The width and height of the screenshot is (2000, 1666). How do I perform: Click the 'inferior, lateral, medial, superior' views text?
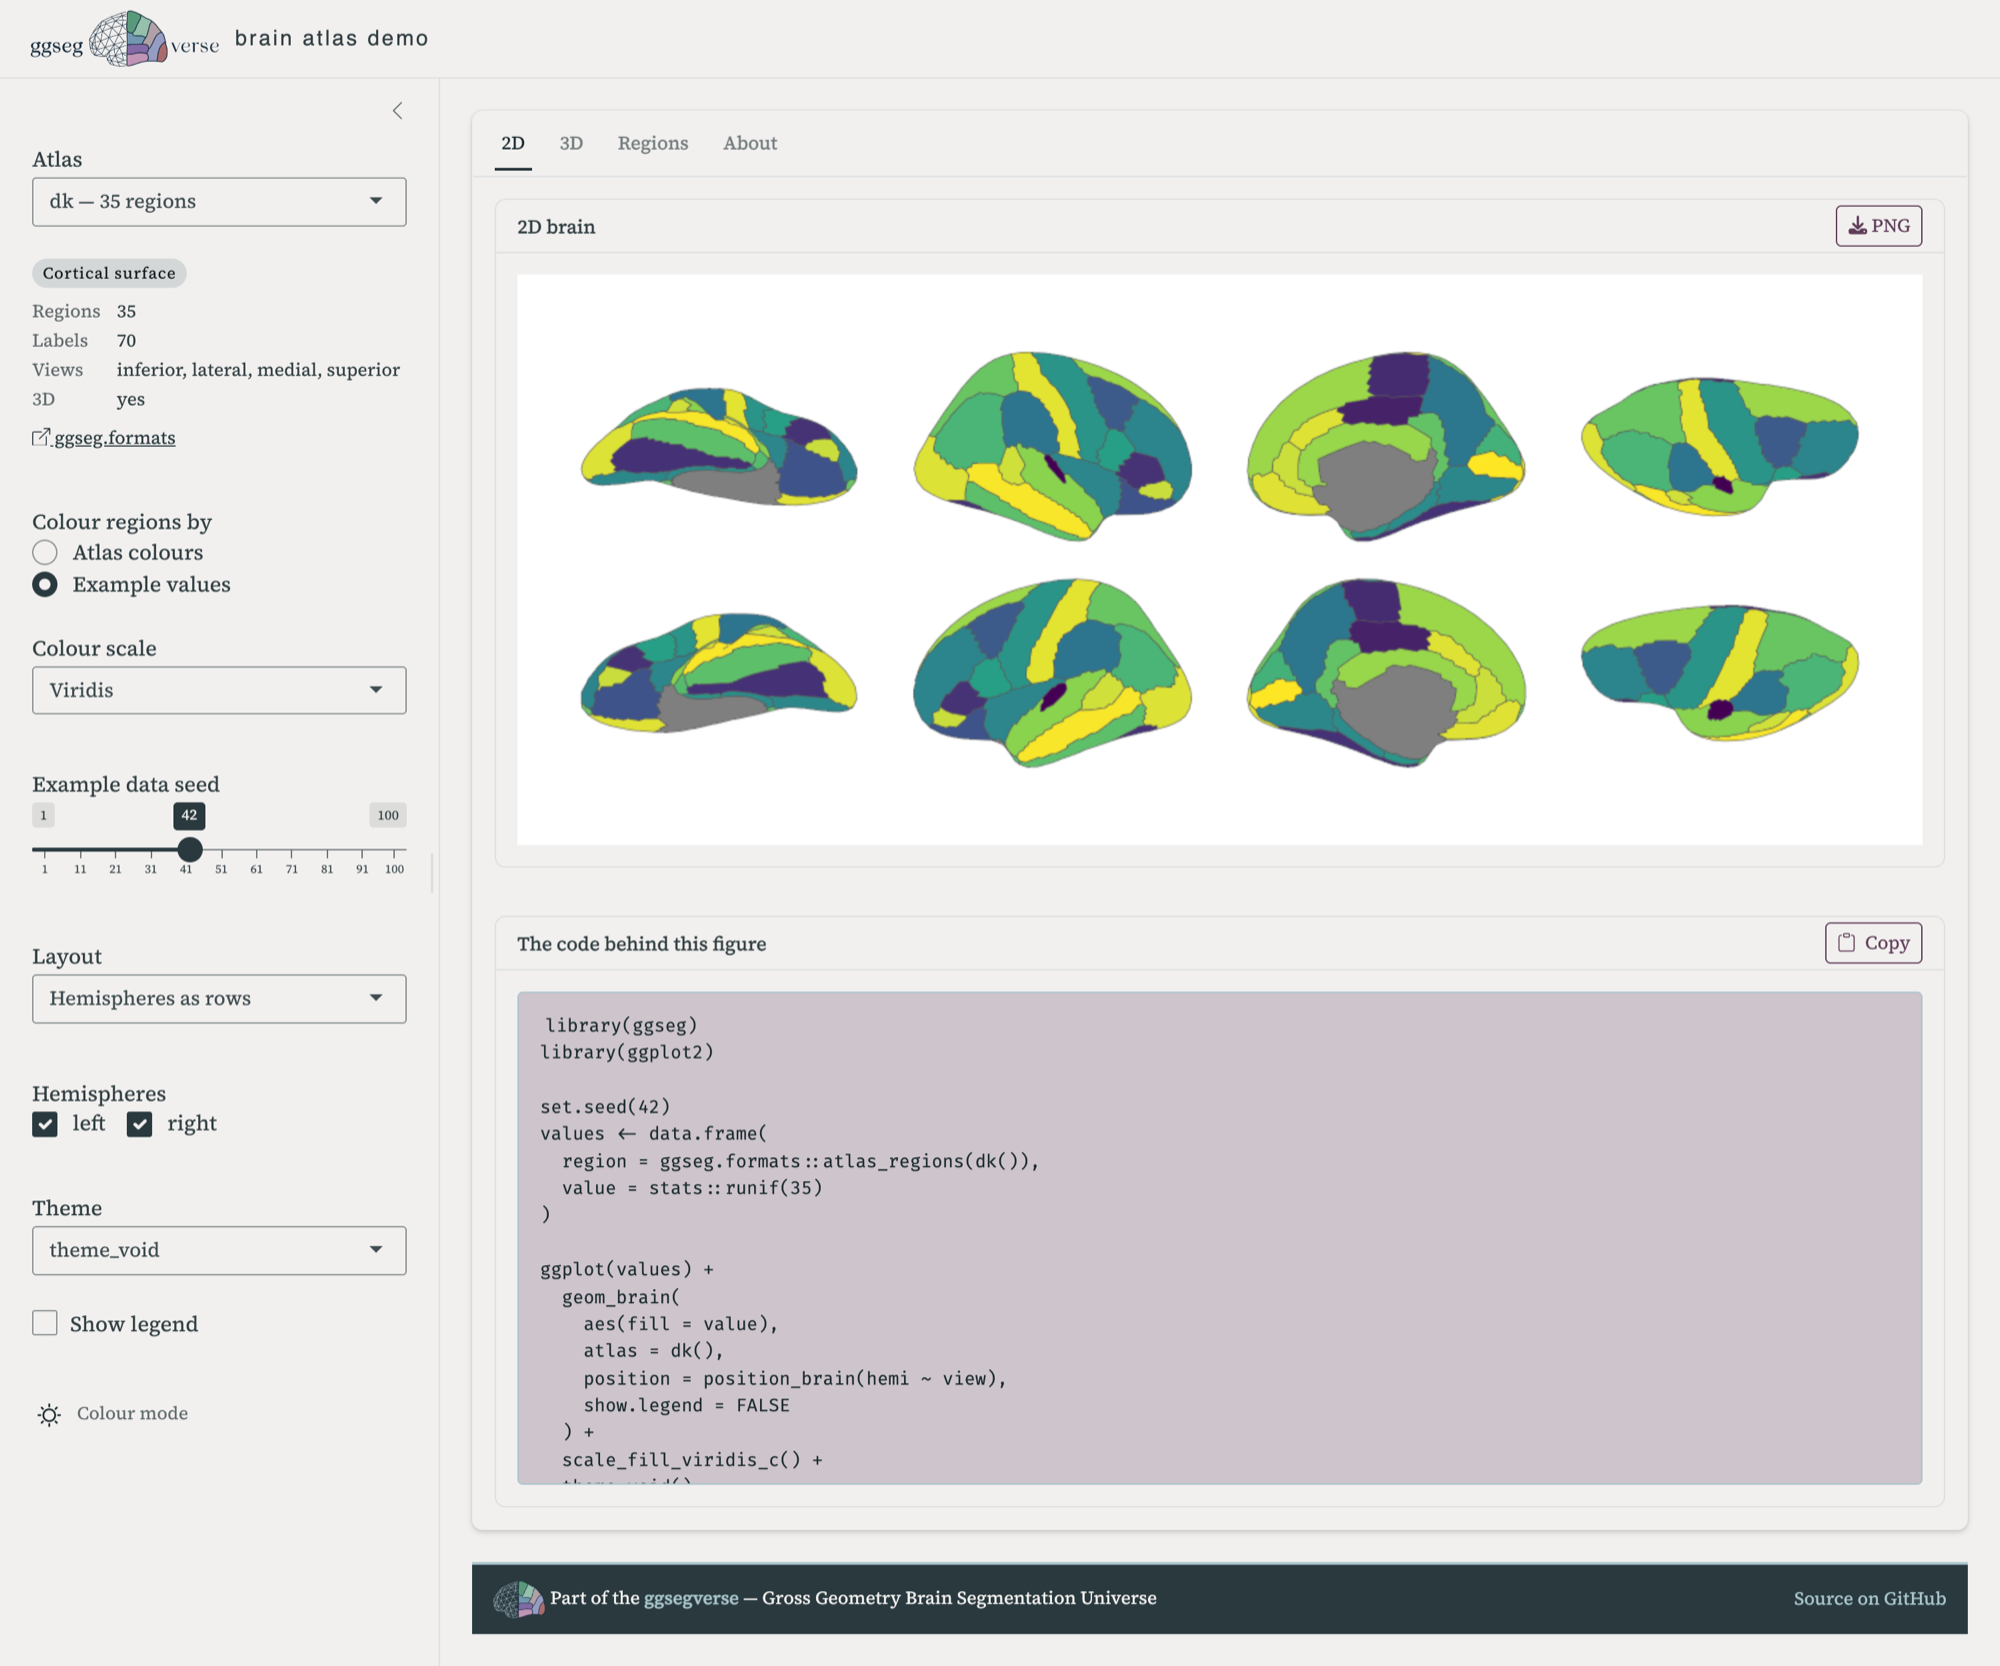tap(258, 369)
